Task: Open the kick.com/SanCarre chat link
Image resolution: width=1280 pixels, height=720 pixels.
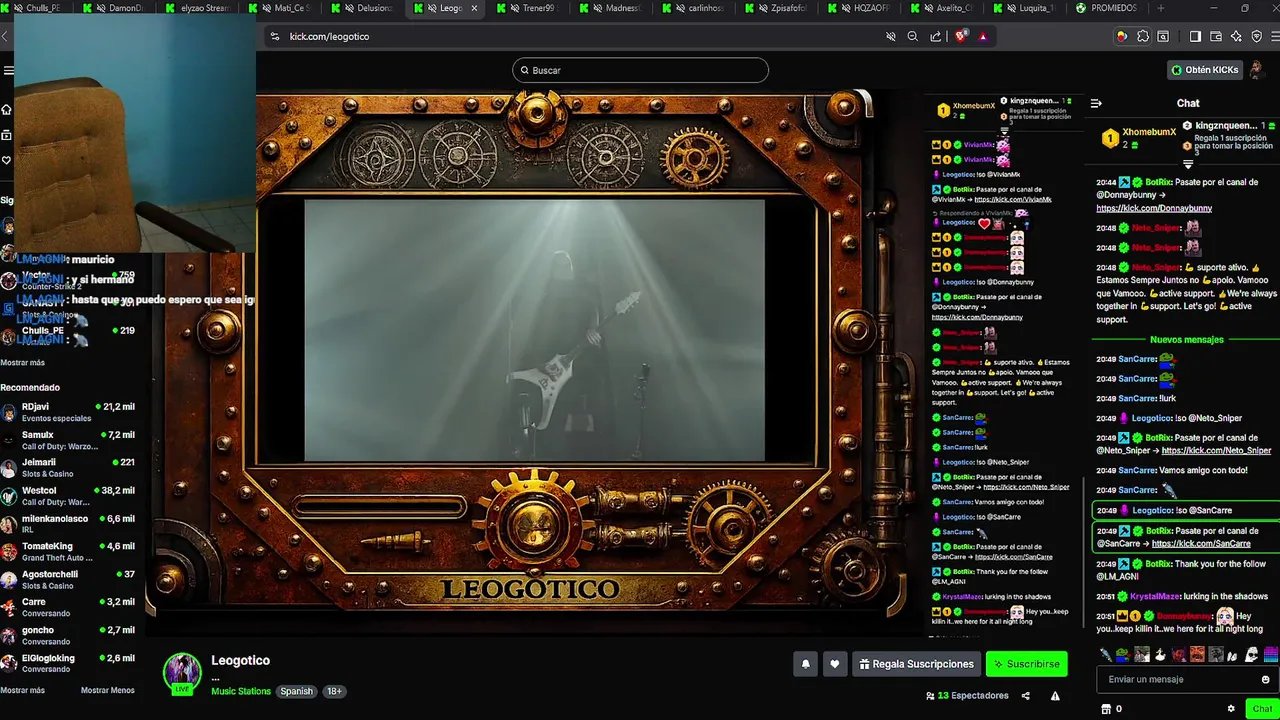Action: point(1201,544)
